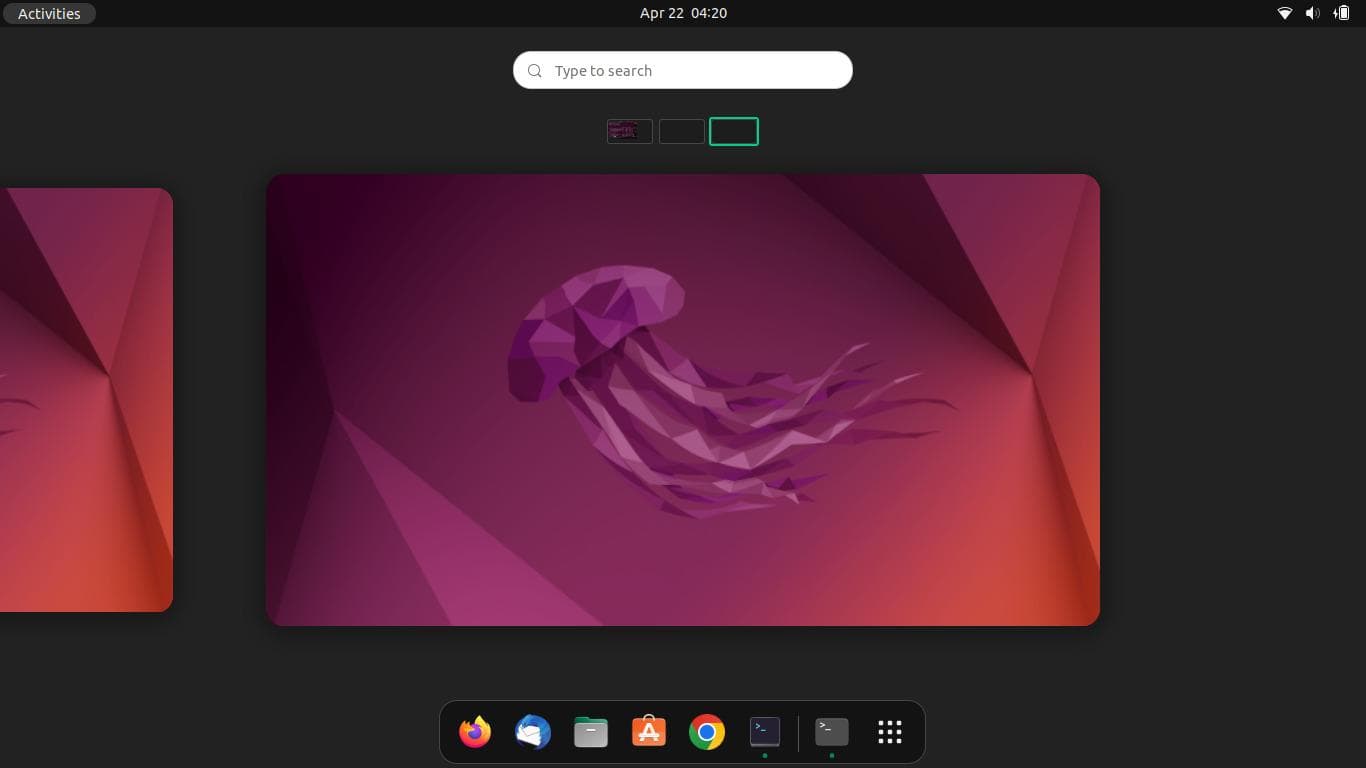
Task: Open the dark blue terminal icon left of dock separator
Action: coord(765,732)
